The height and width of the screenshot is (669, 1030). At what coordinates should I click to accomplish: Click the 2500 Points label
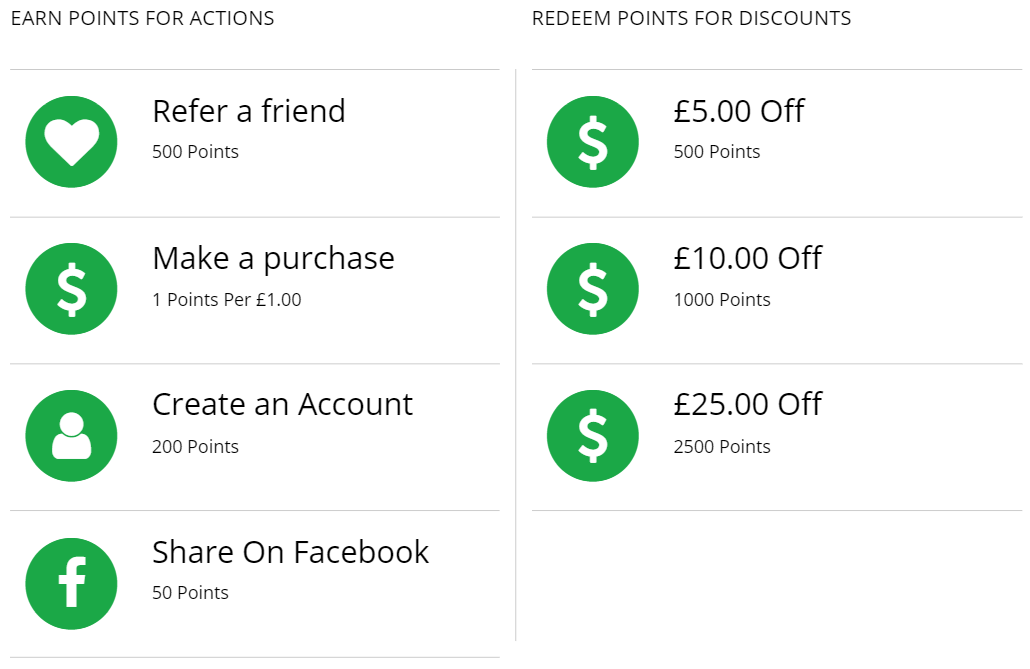pos(721,447)
